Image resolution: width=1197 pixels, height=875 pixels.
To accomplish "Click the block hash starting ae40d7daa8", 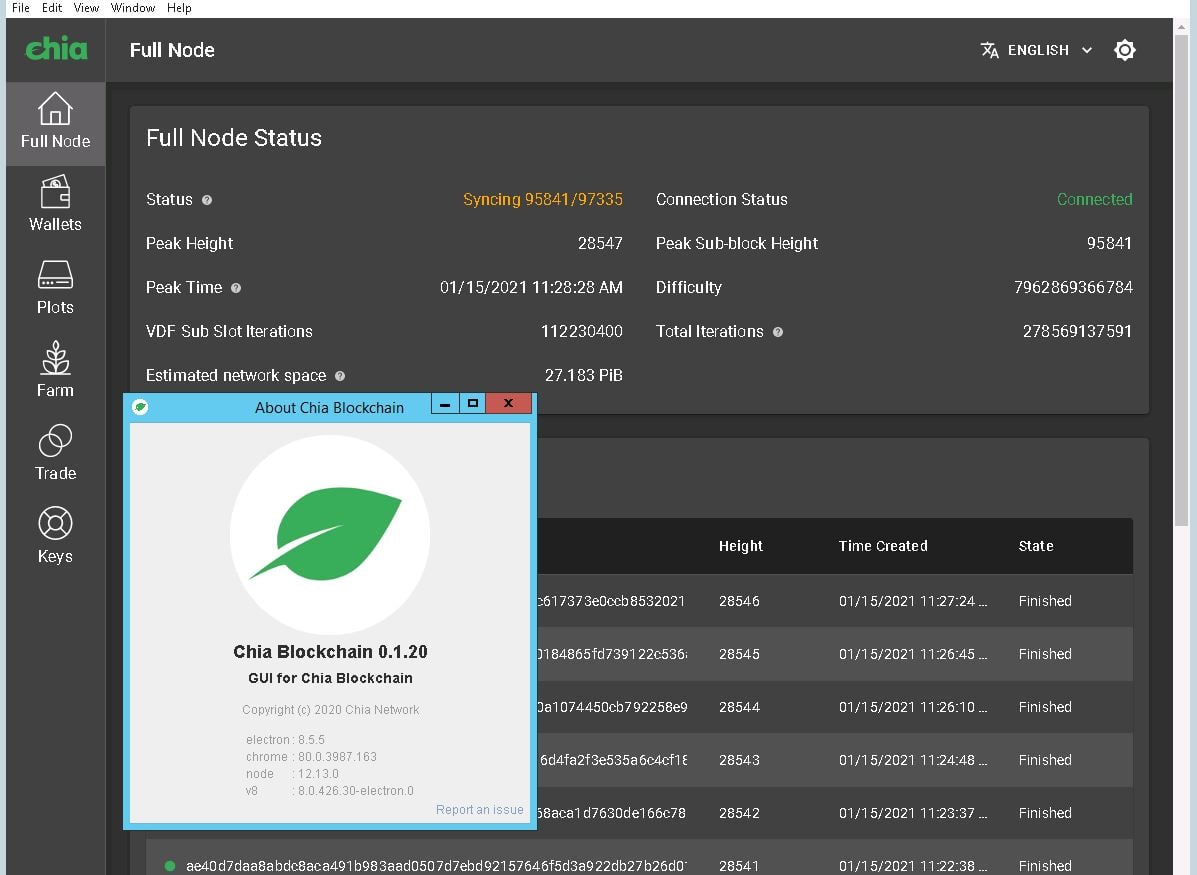I will coord(436,867).
